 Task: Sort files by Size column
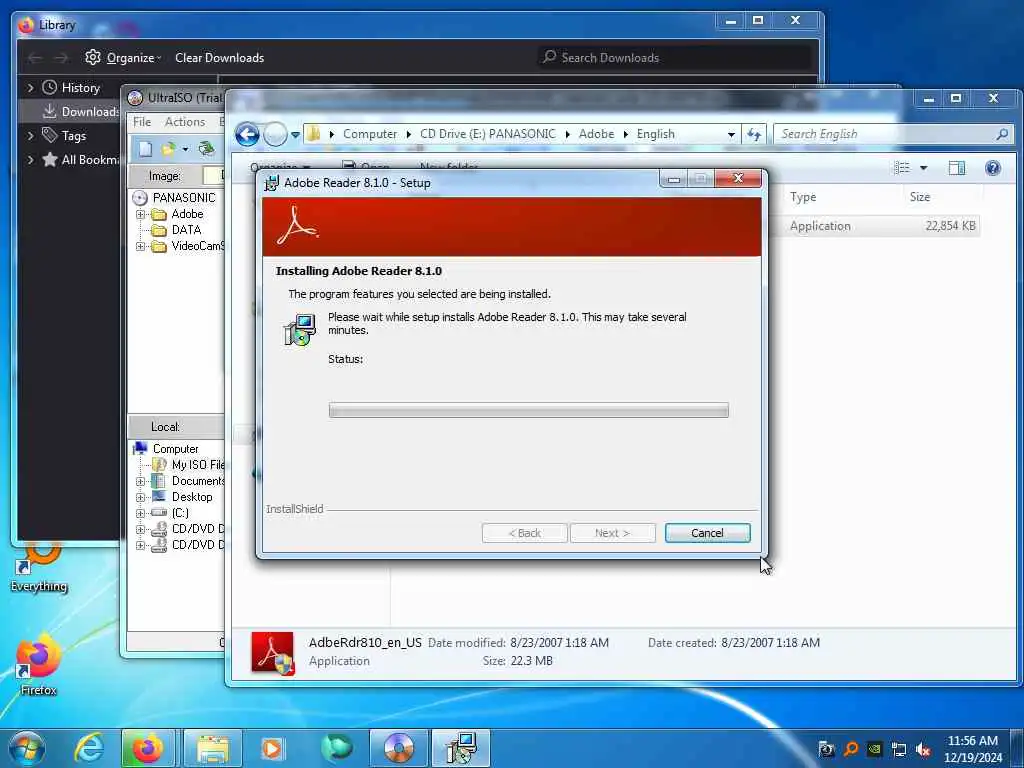point(920,197)
